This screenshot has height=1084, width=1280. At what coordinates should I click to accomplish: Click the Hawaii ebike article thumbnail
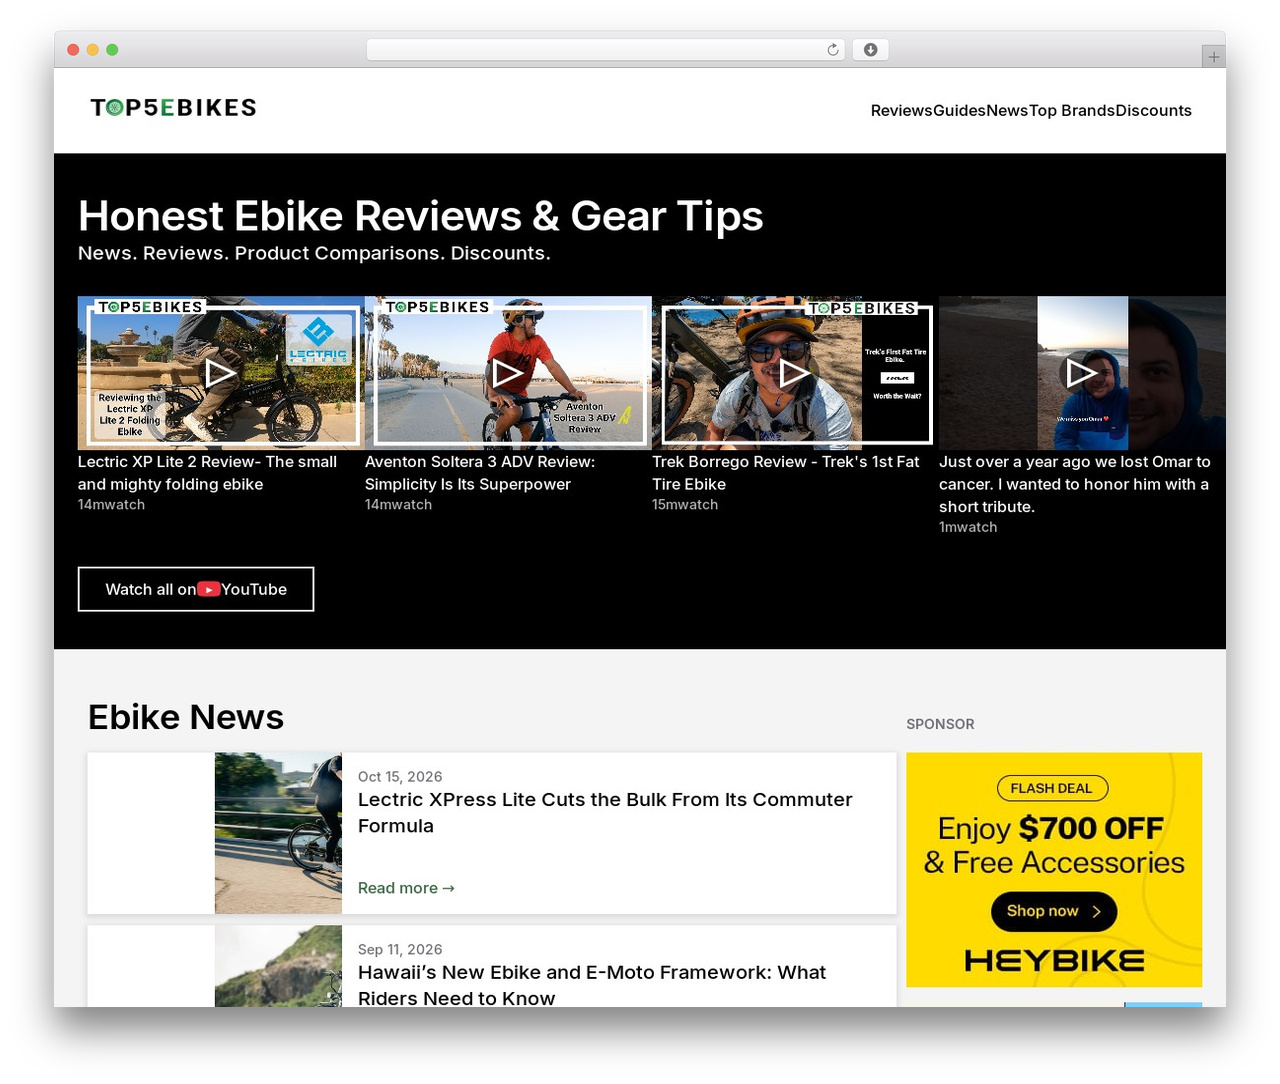click(x=278, y=966)
